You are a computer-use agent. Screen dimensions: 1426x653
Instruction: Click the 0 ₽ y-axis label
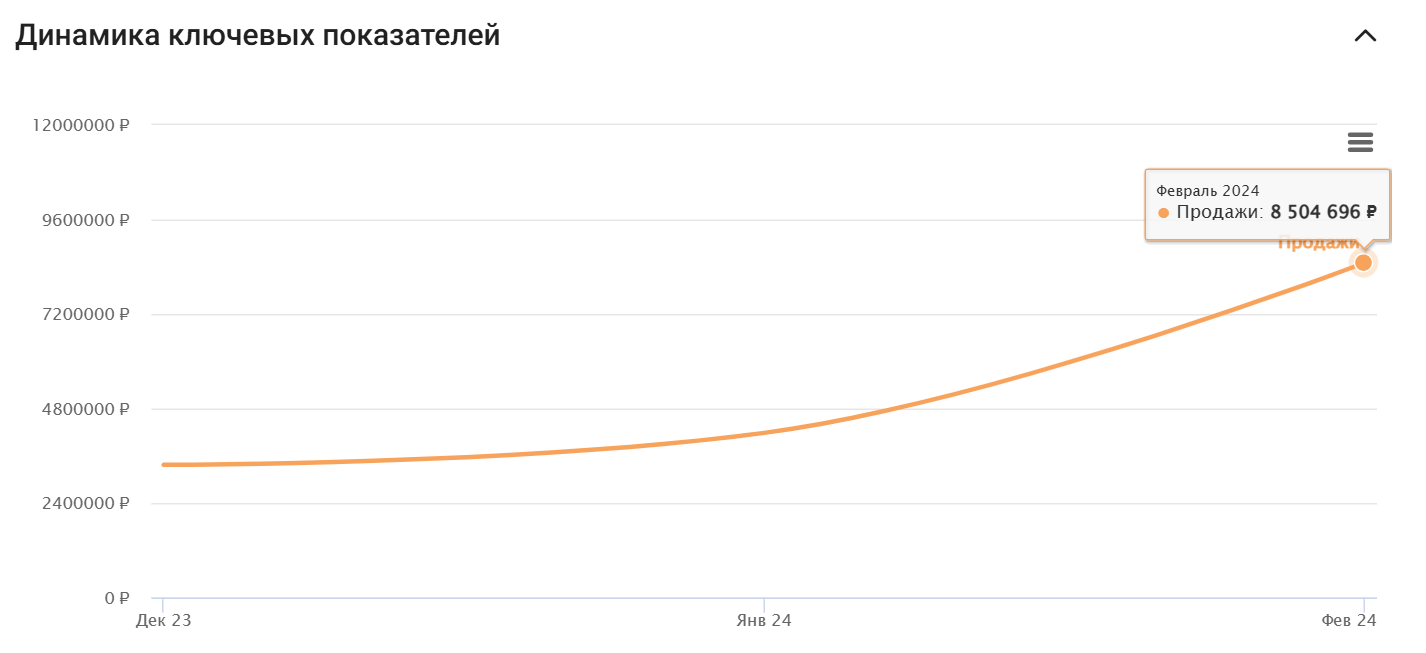117,598
